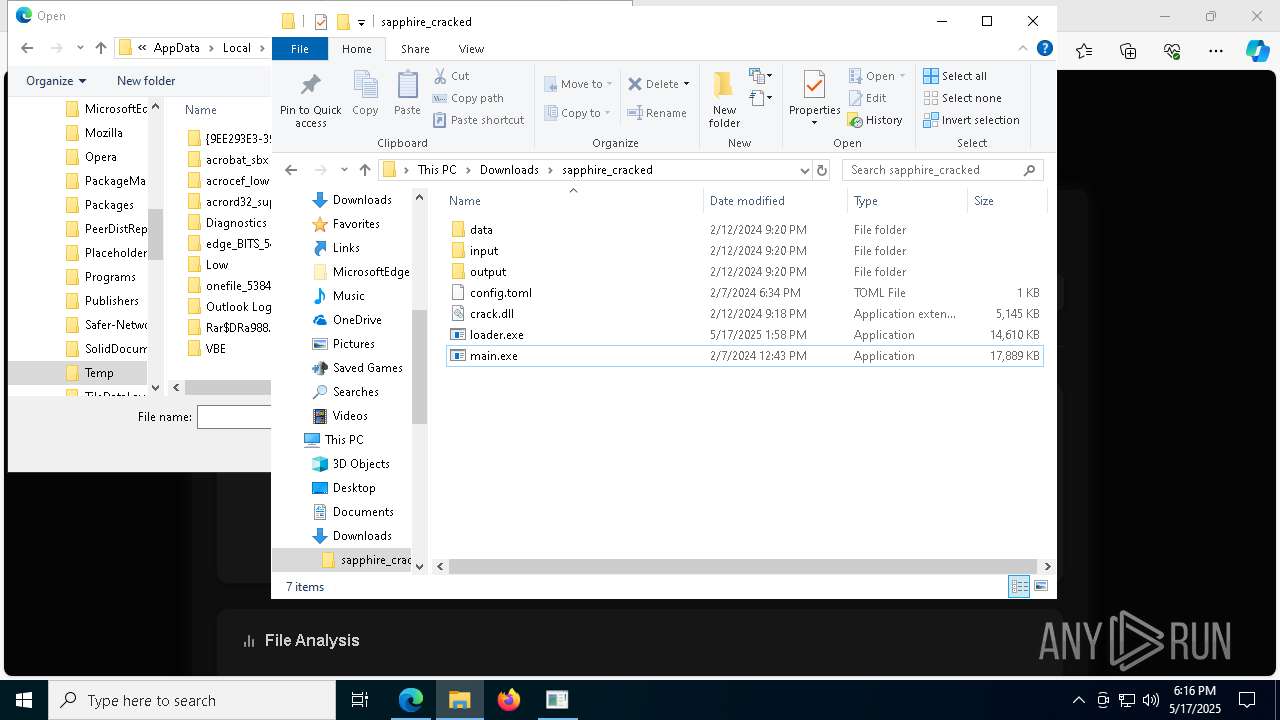Click the New folder ribbon icon
Screen dimensions: 1280x720
724,85
